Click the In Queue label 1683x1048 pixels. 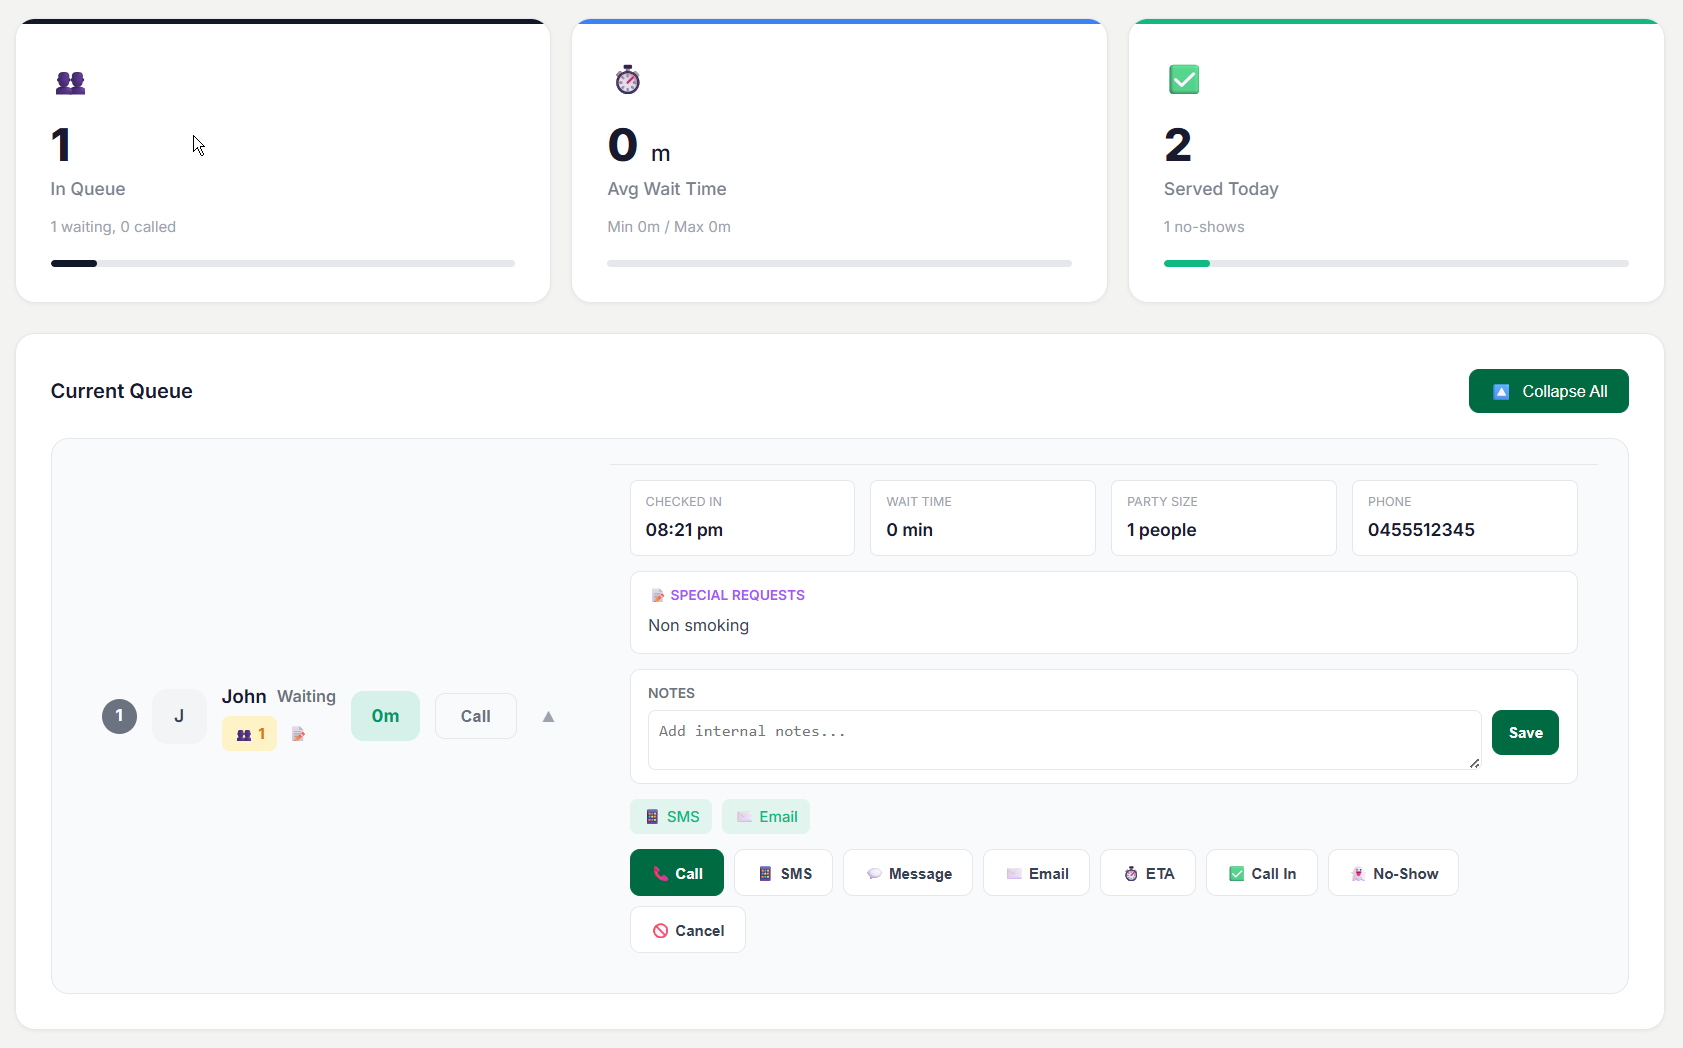[88, 189]
